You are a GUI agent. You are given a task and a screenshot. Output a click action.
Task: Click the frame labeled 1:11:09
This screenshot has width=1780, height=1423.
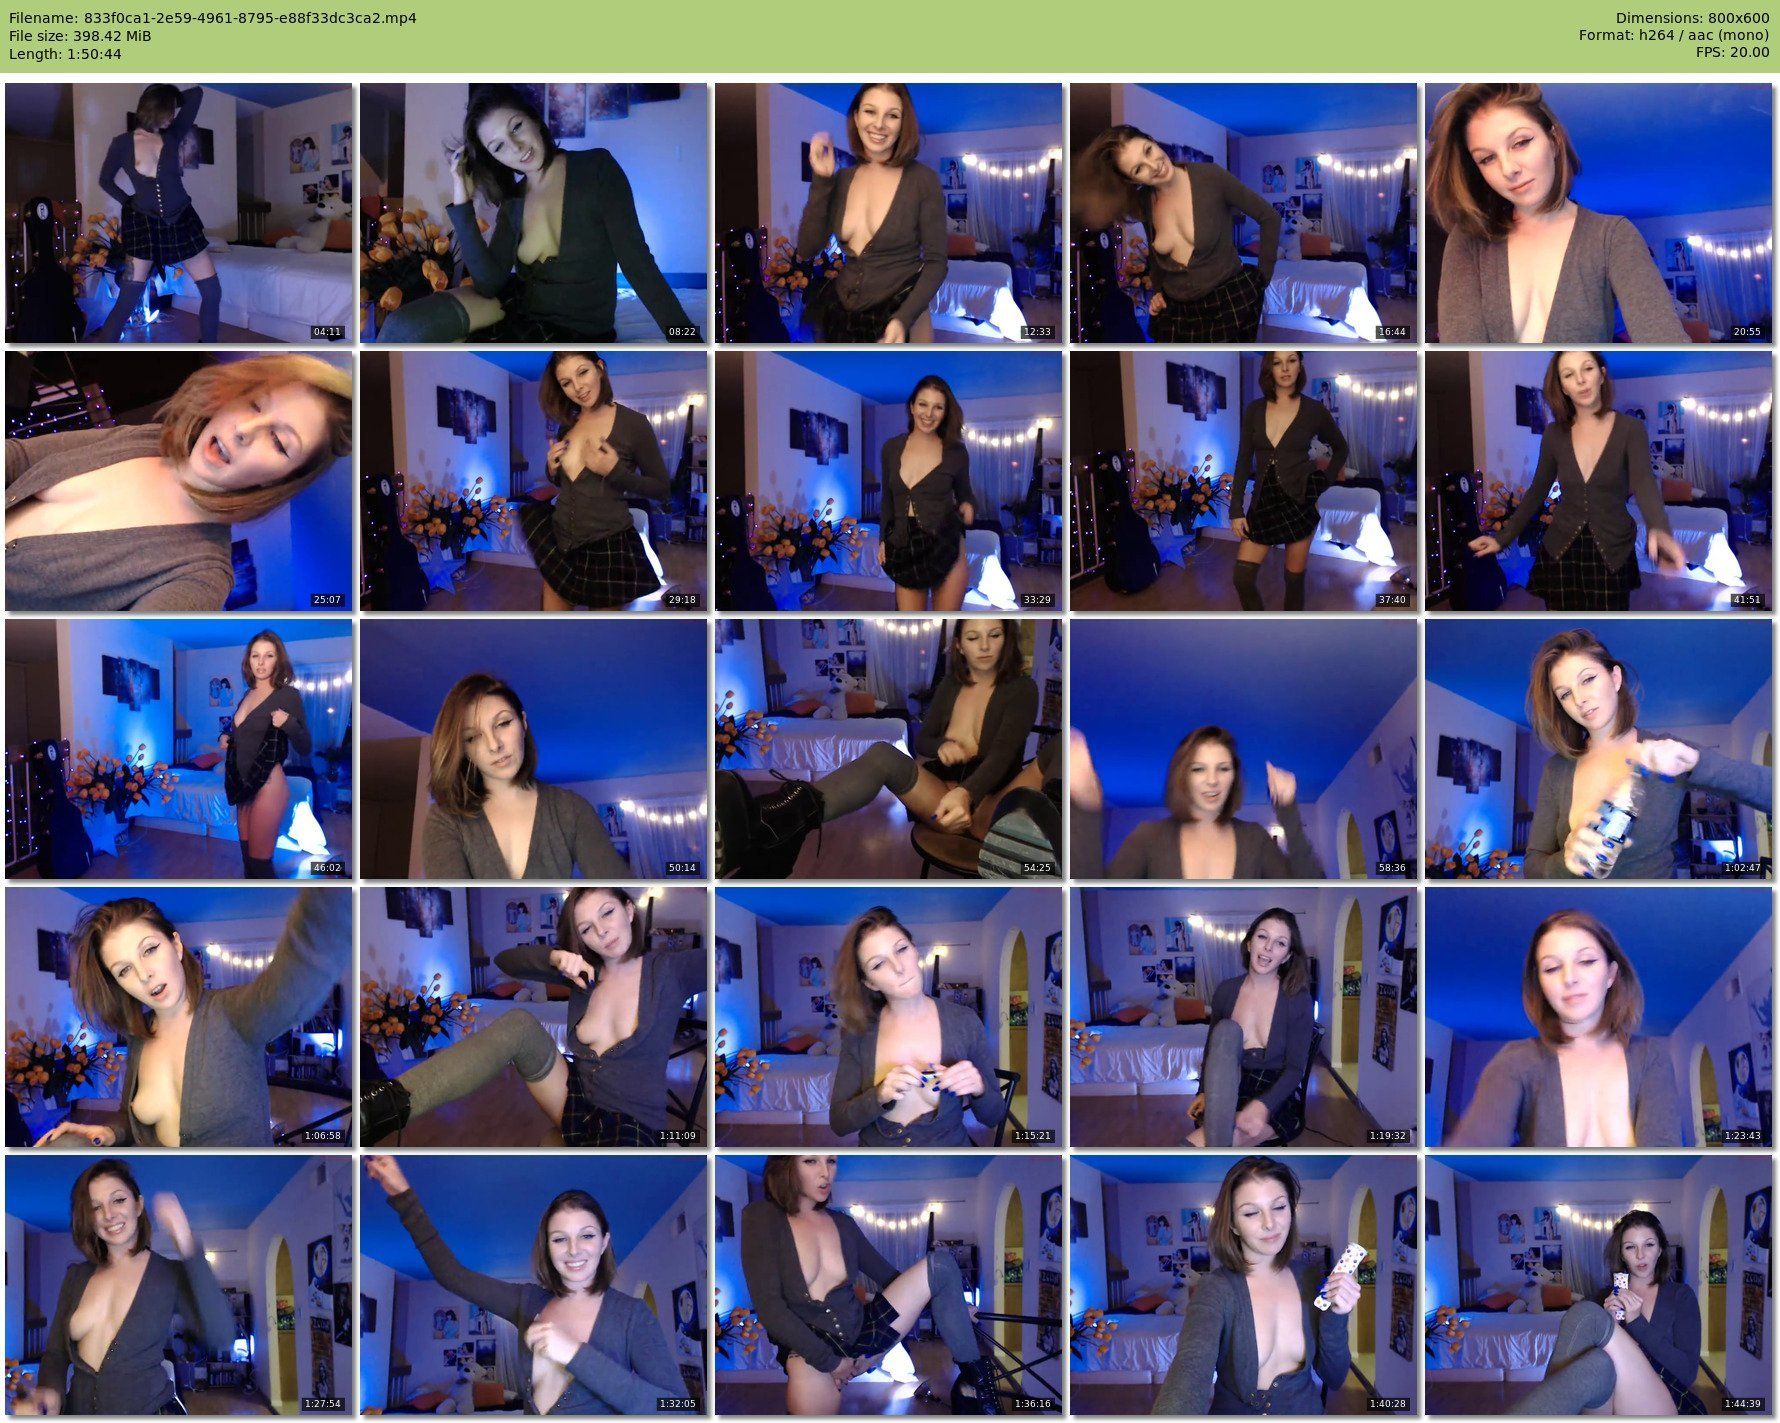pos(533,1017)
